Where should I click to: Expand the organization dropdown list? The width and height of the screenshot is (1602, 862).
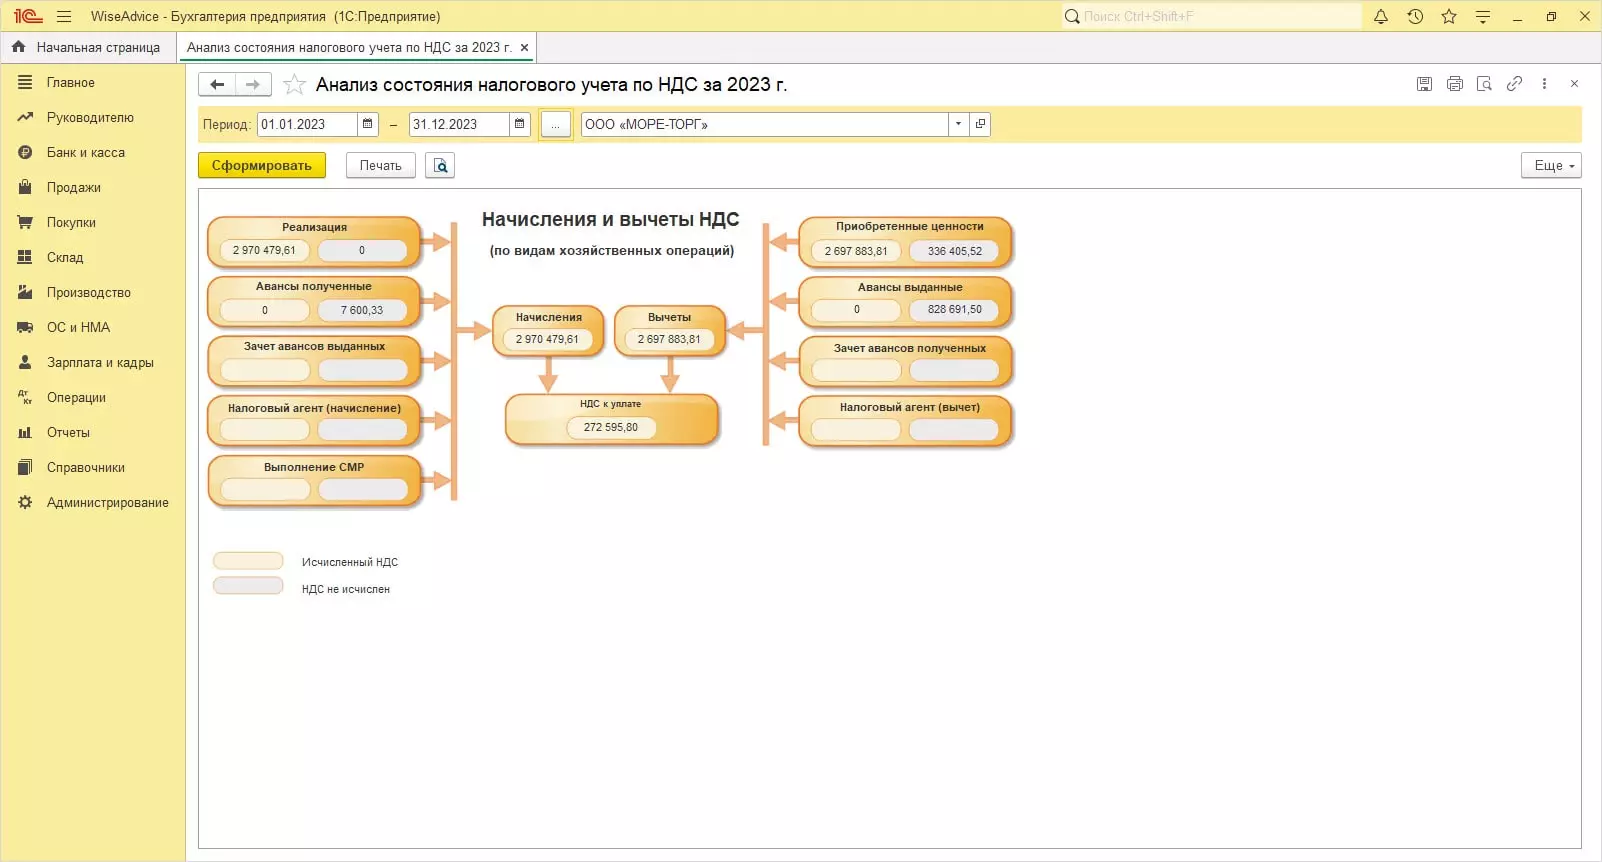[x=958, y=124]
